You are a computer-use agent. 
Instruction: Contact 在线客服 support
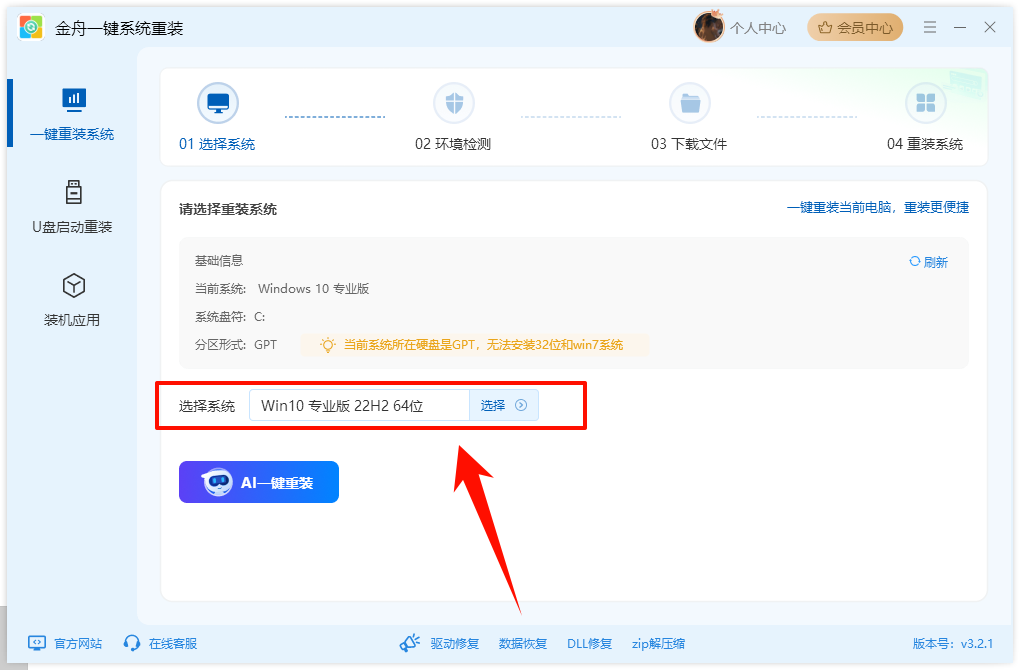click(x=165, y=644)
